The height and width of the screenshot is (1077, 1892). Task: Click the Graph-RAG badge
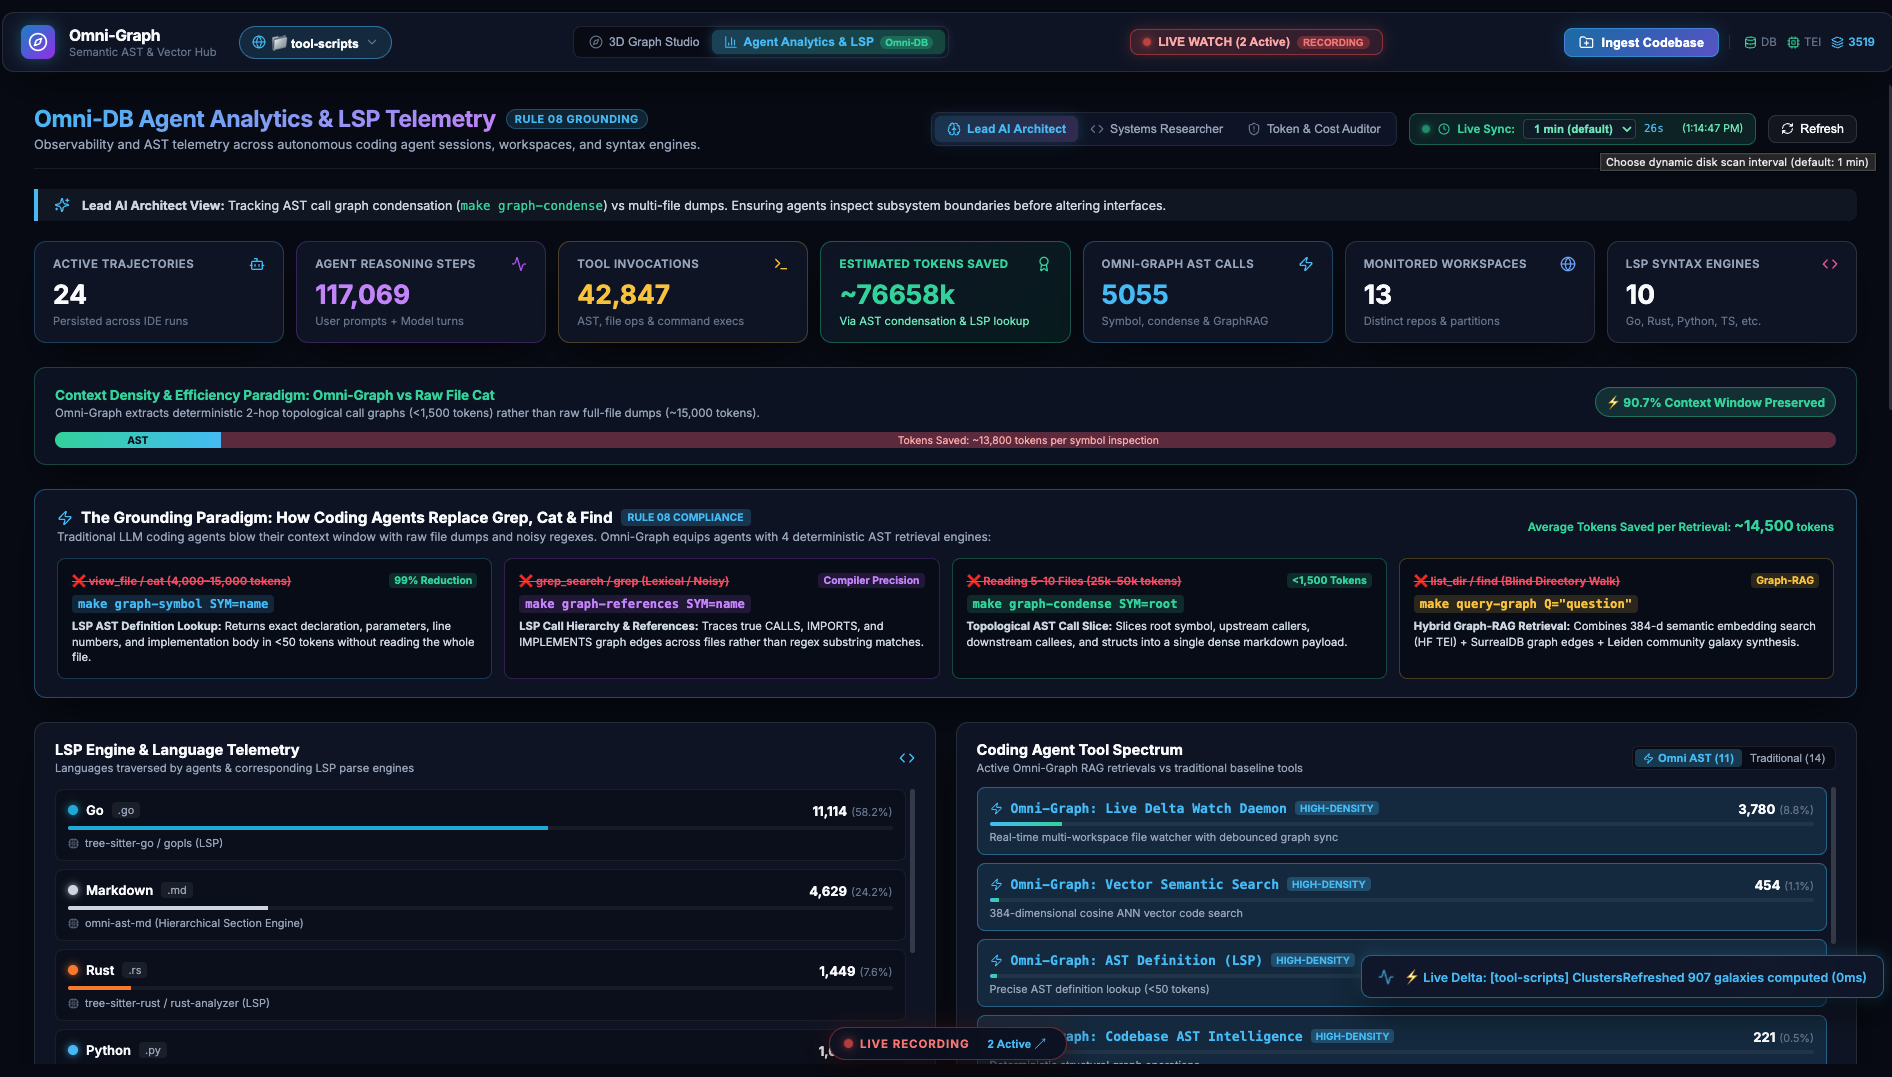[x=1785, y=581]
